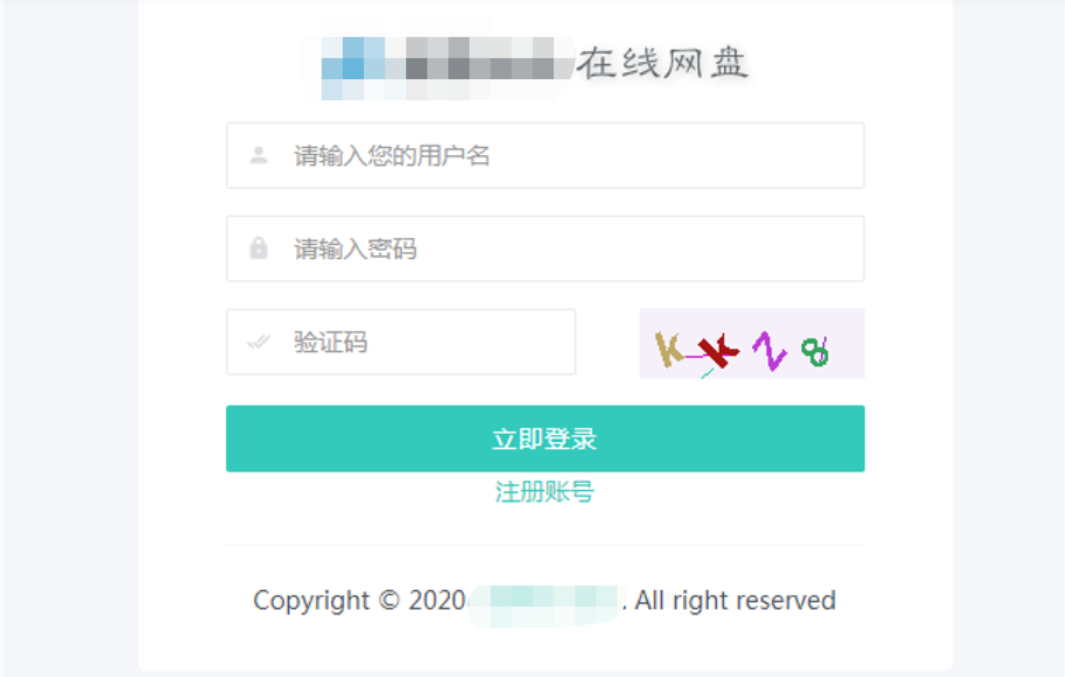Click the green 8 character in the captcha
Image resolution: width=1065 pixels, height=677 pixels.
coord(814,352)
